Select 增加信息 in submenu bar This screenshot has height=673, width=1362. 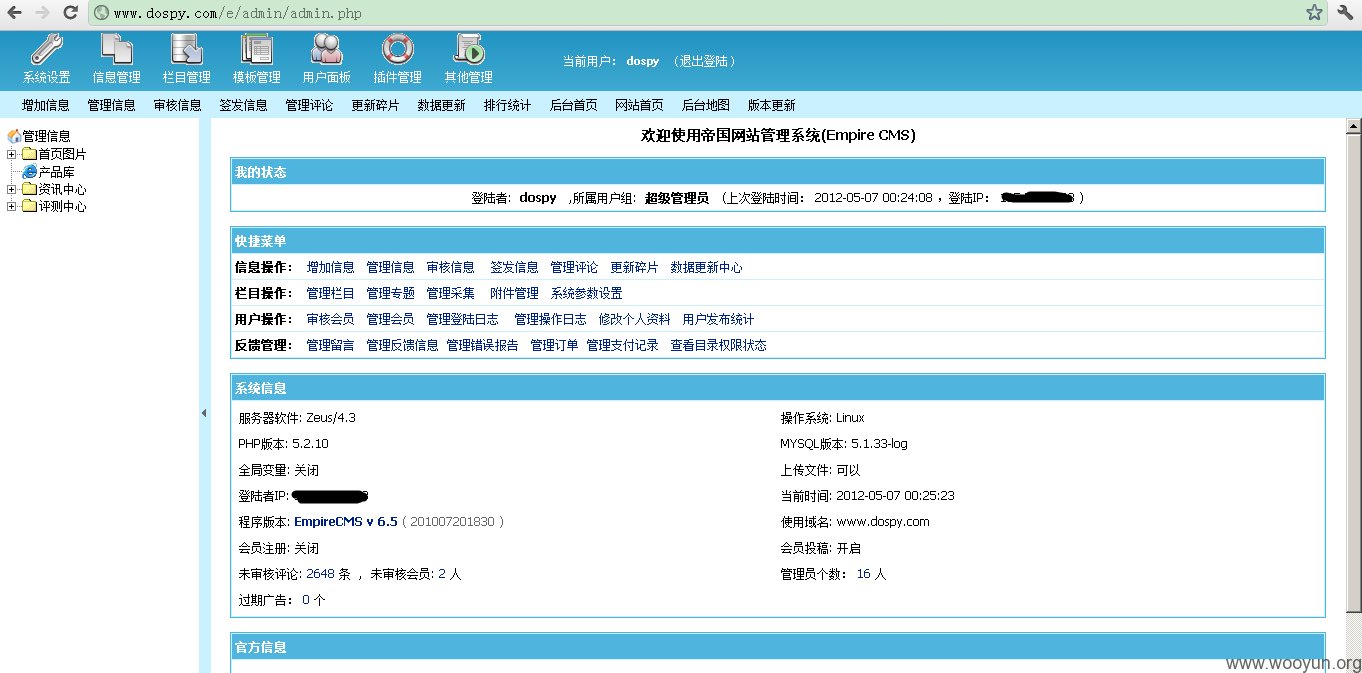tap(46, 105)
